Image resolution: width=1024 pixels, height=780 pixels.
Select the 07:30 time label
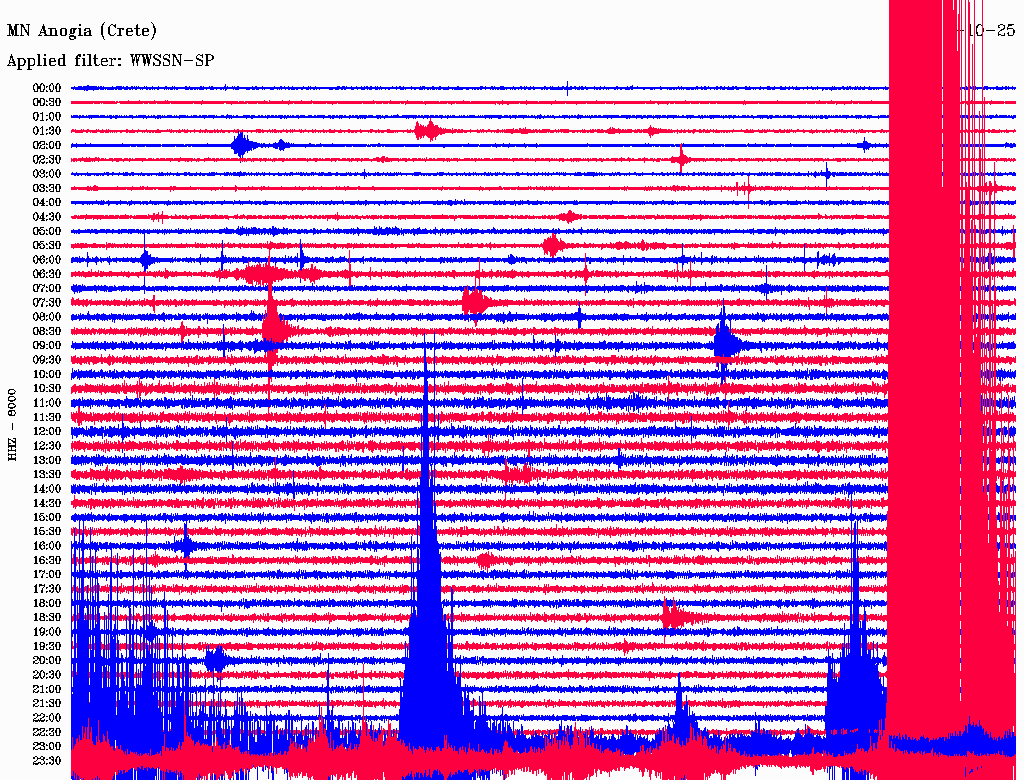pyautogui.click(x=47, y=302)
